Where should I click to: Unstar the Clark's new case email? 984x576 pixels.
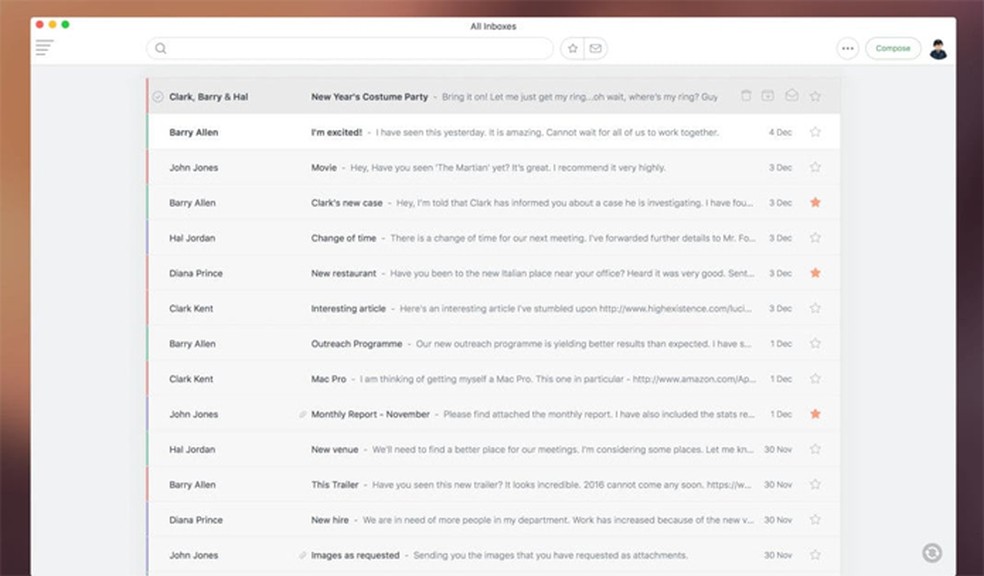[x=815, y=202]
